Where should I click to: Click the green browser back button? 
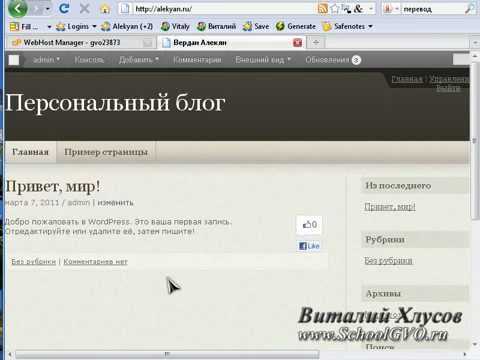17,8
